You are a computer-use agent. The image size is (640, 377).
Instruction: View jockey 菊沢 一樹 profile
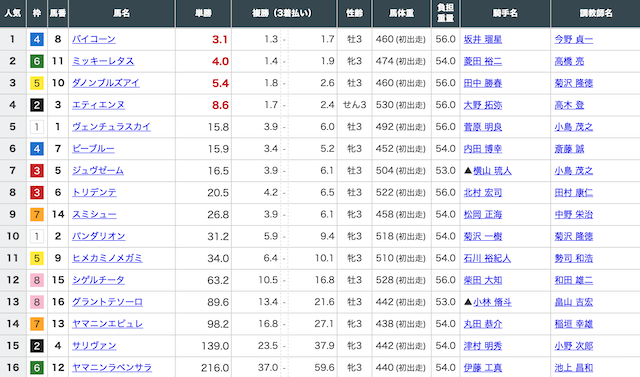pos(483,237)
